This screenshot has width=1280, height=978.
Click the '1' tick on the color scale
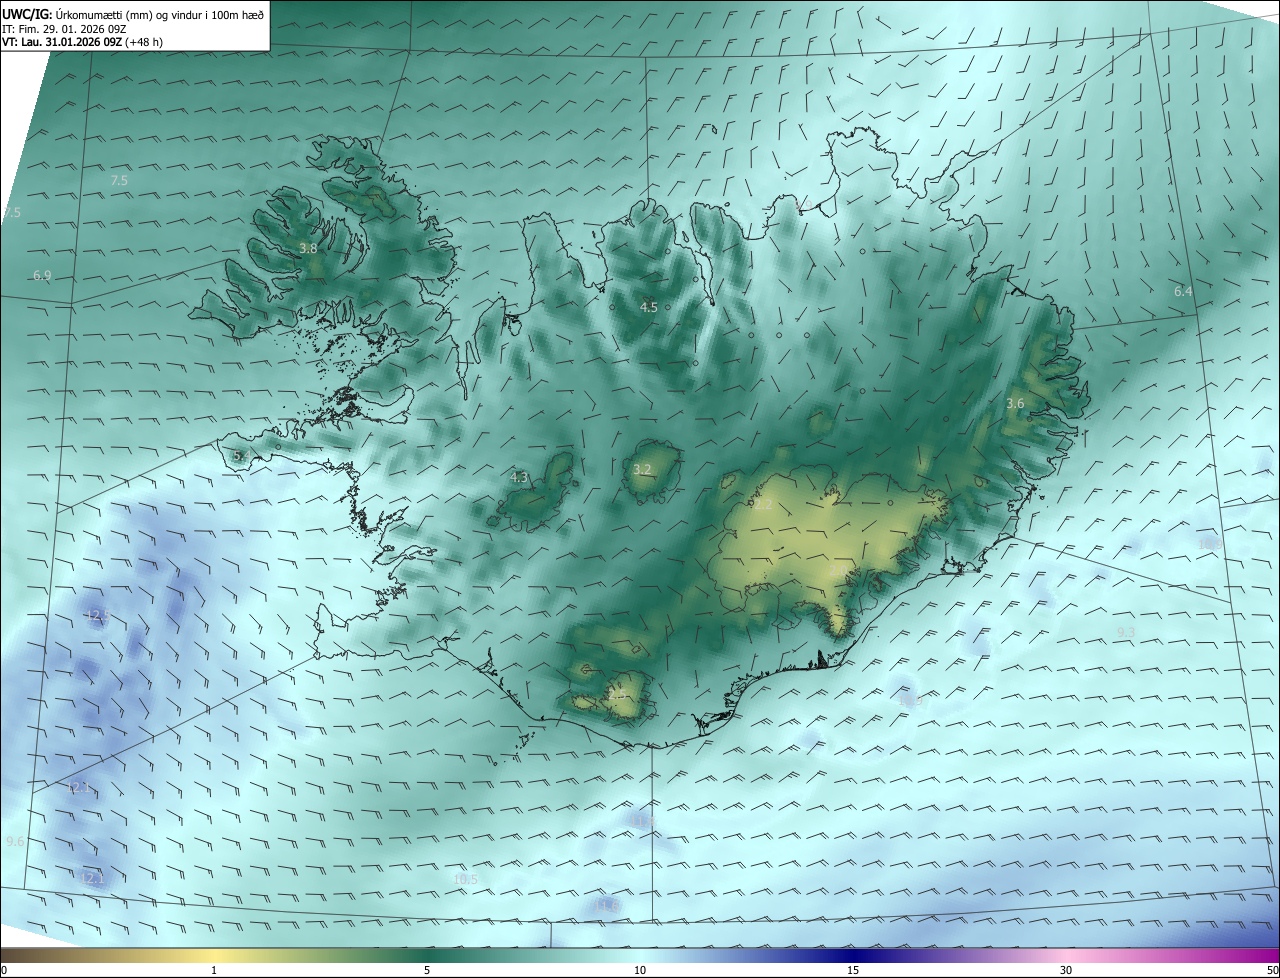(214, 971)
